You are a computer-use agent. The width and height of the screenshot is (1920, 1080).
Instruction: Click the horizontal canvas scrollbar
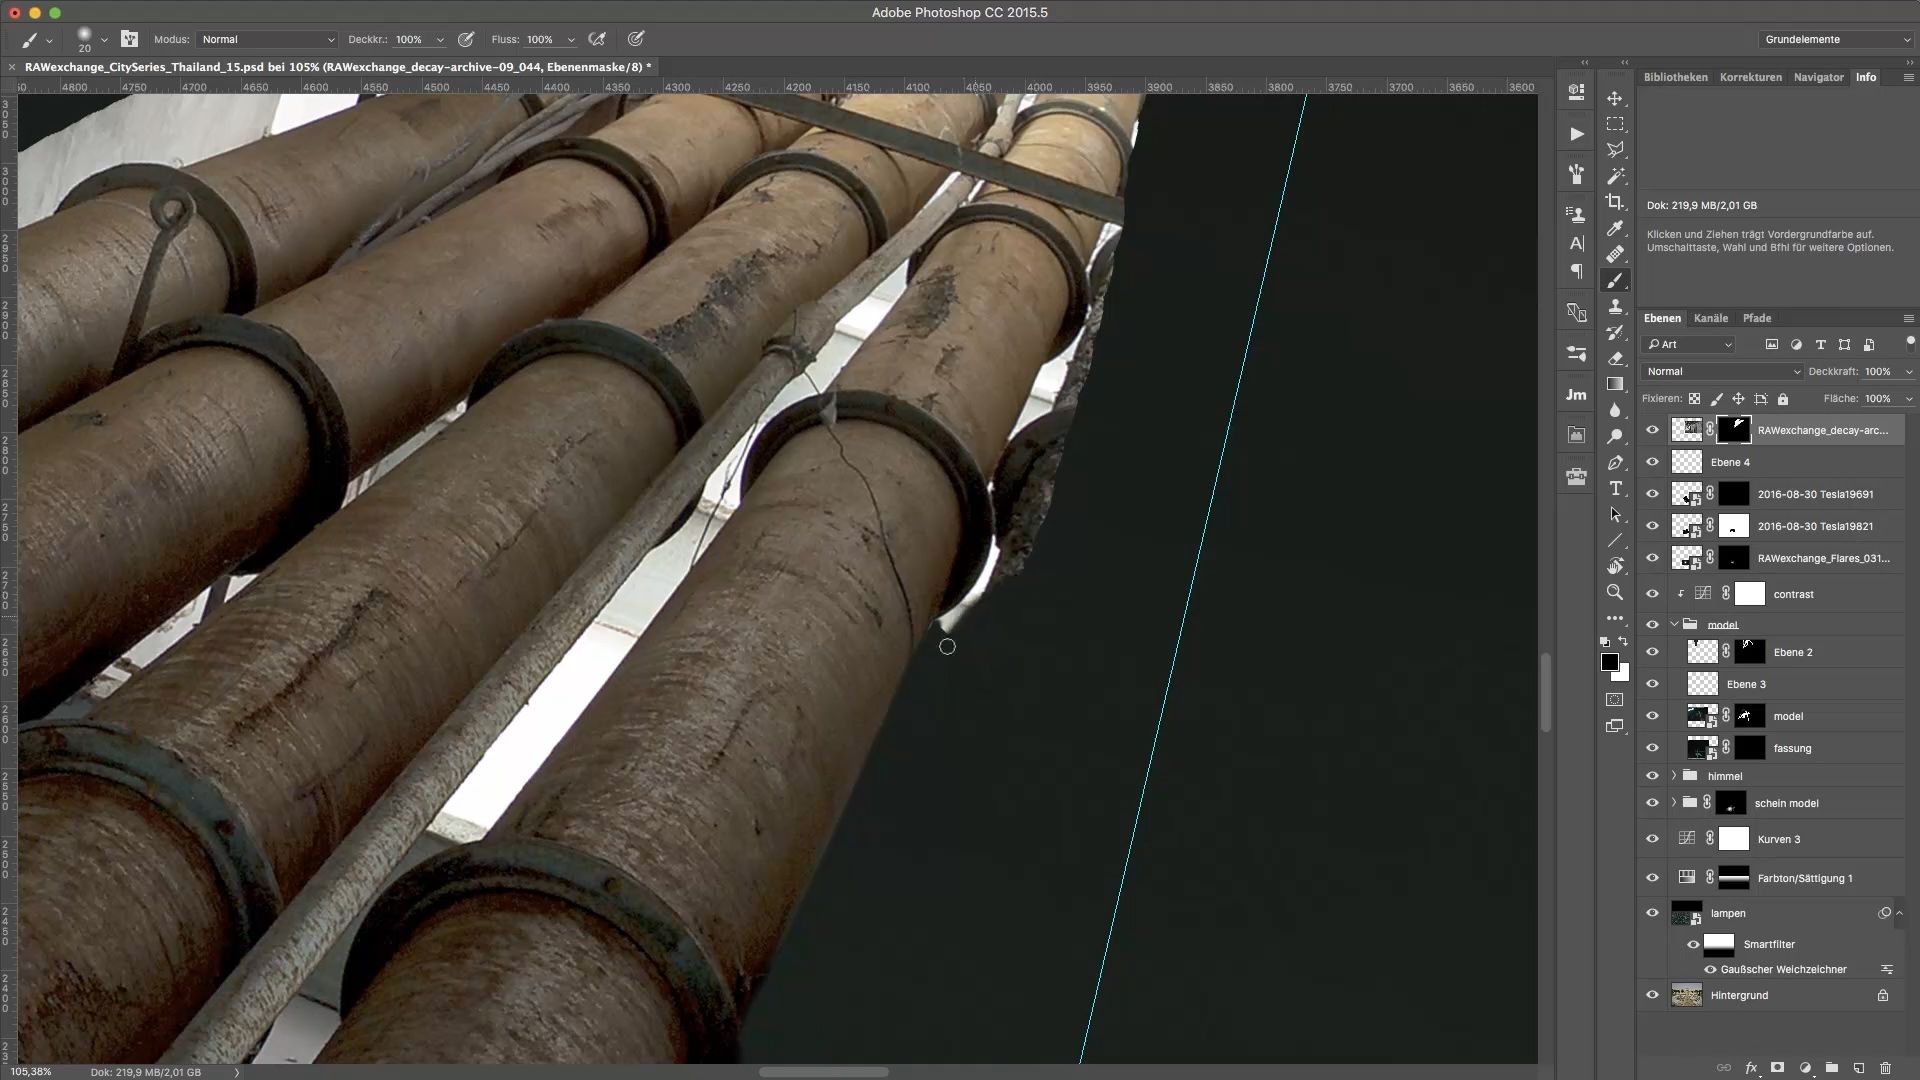823,1072
